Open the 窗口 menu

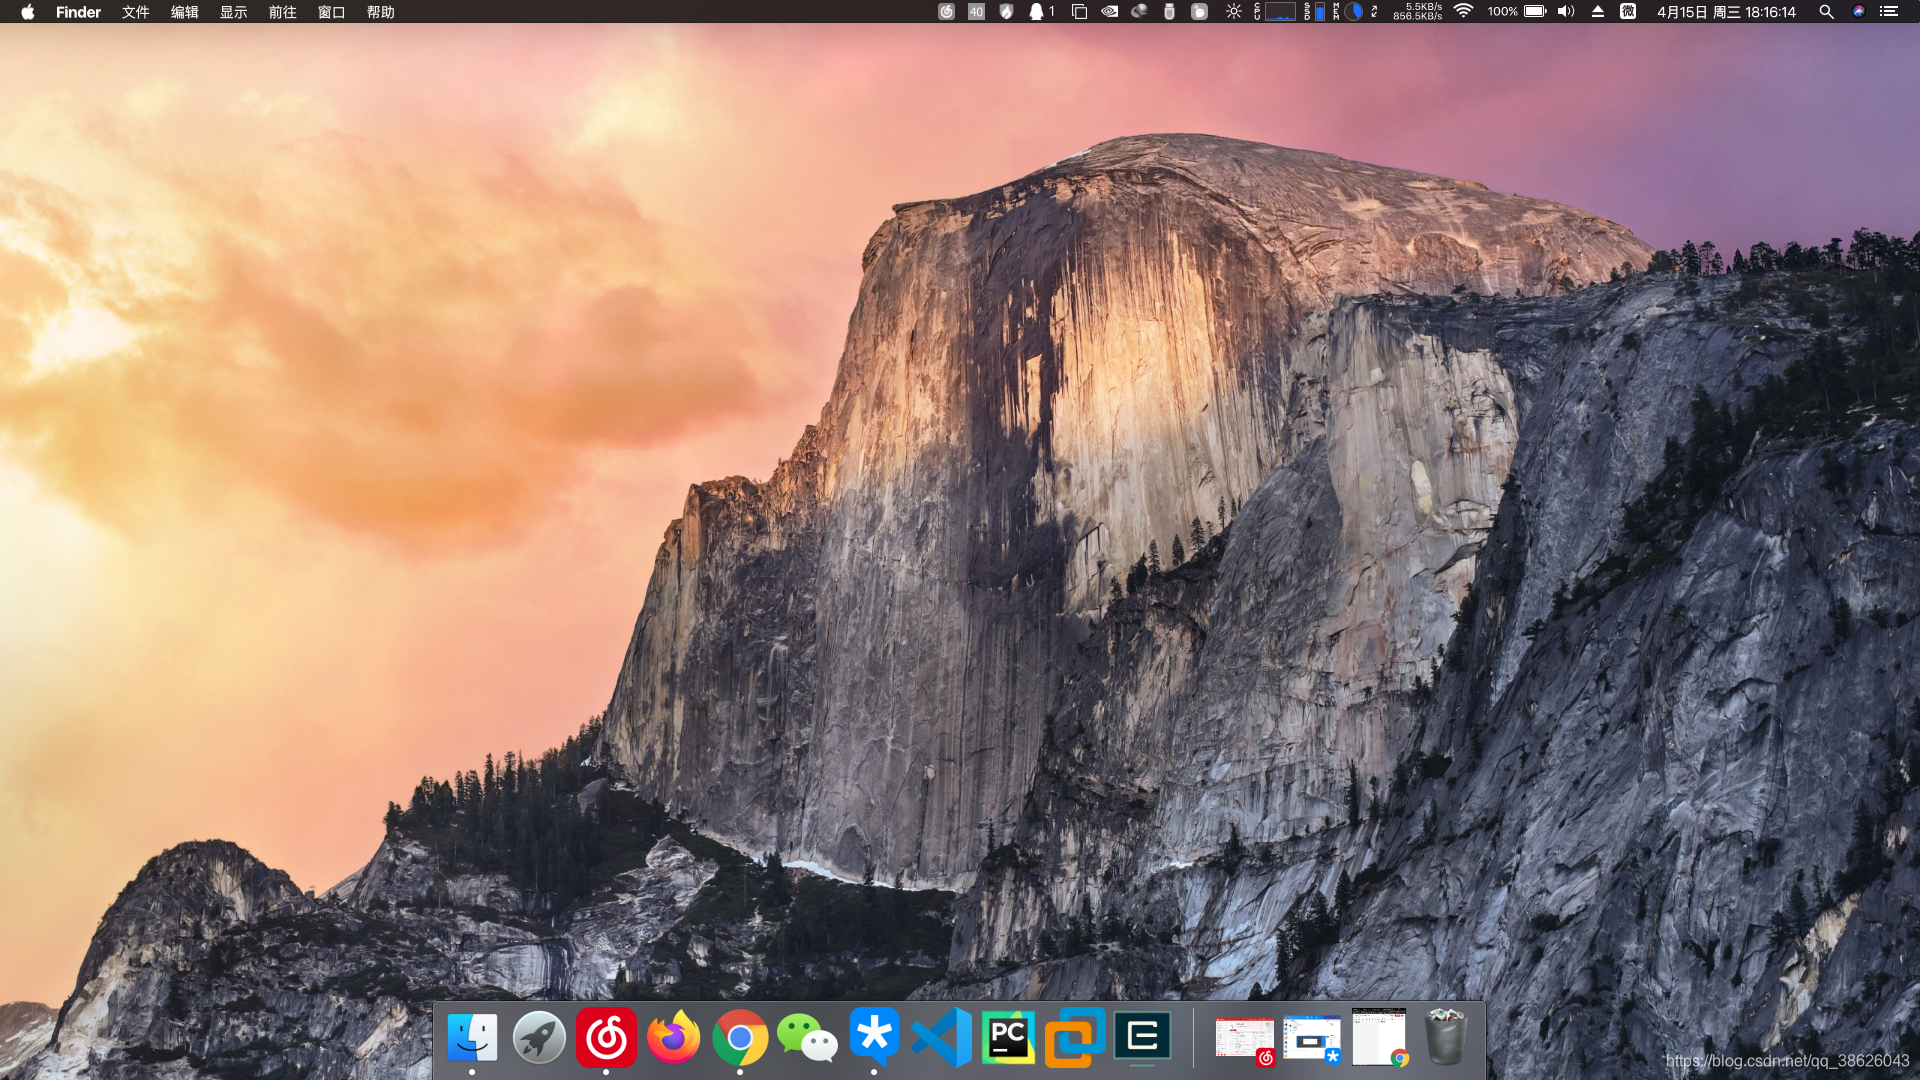331,12
